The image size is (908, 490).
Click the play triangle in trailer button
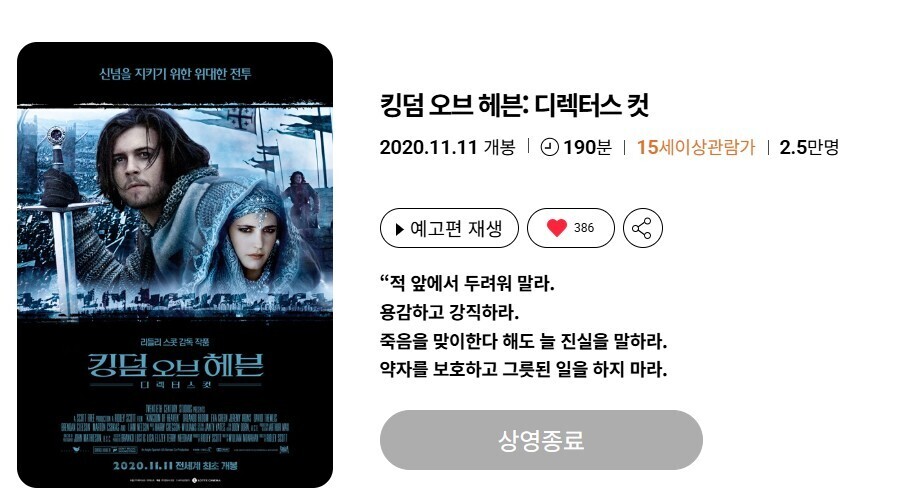[x=399, y=229]
